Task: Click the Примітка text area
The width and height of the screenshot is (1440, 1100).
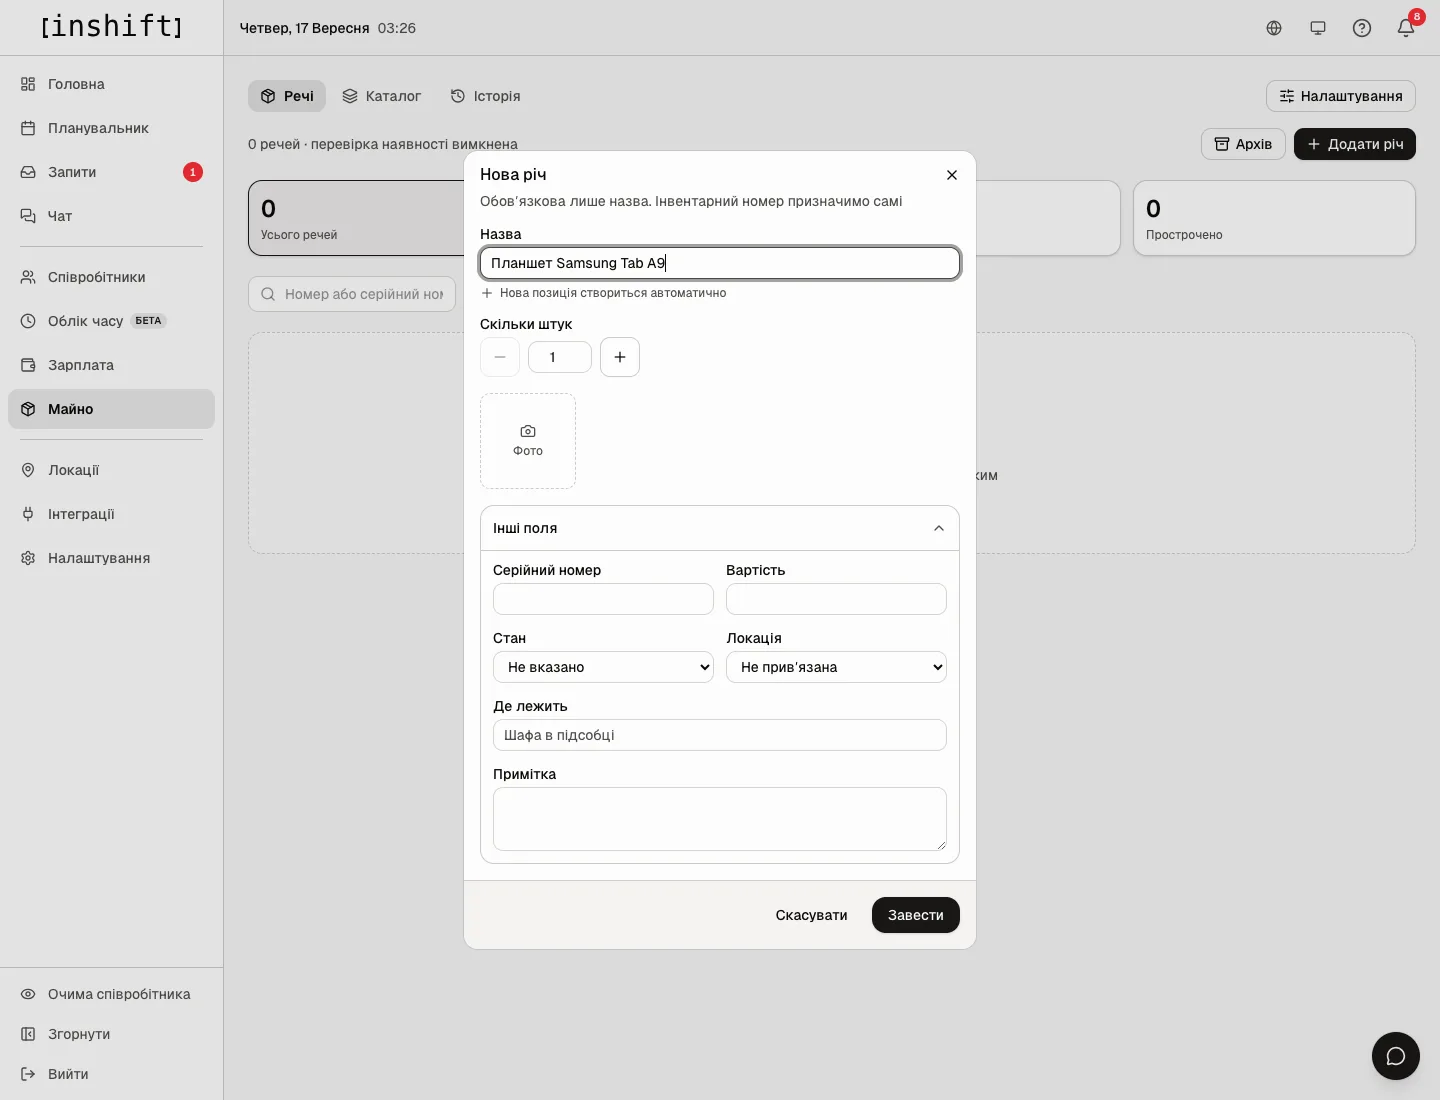Action: pyautogui.click(x=720, y=819)
